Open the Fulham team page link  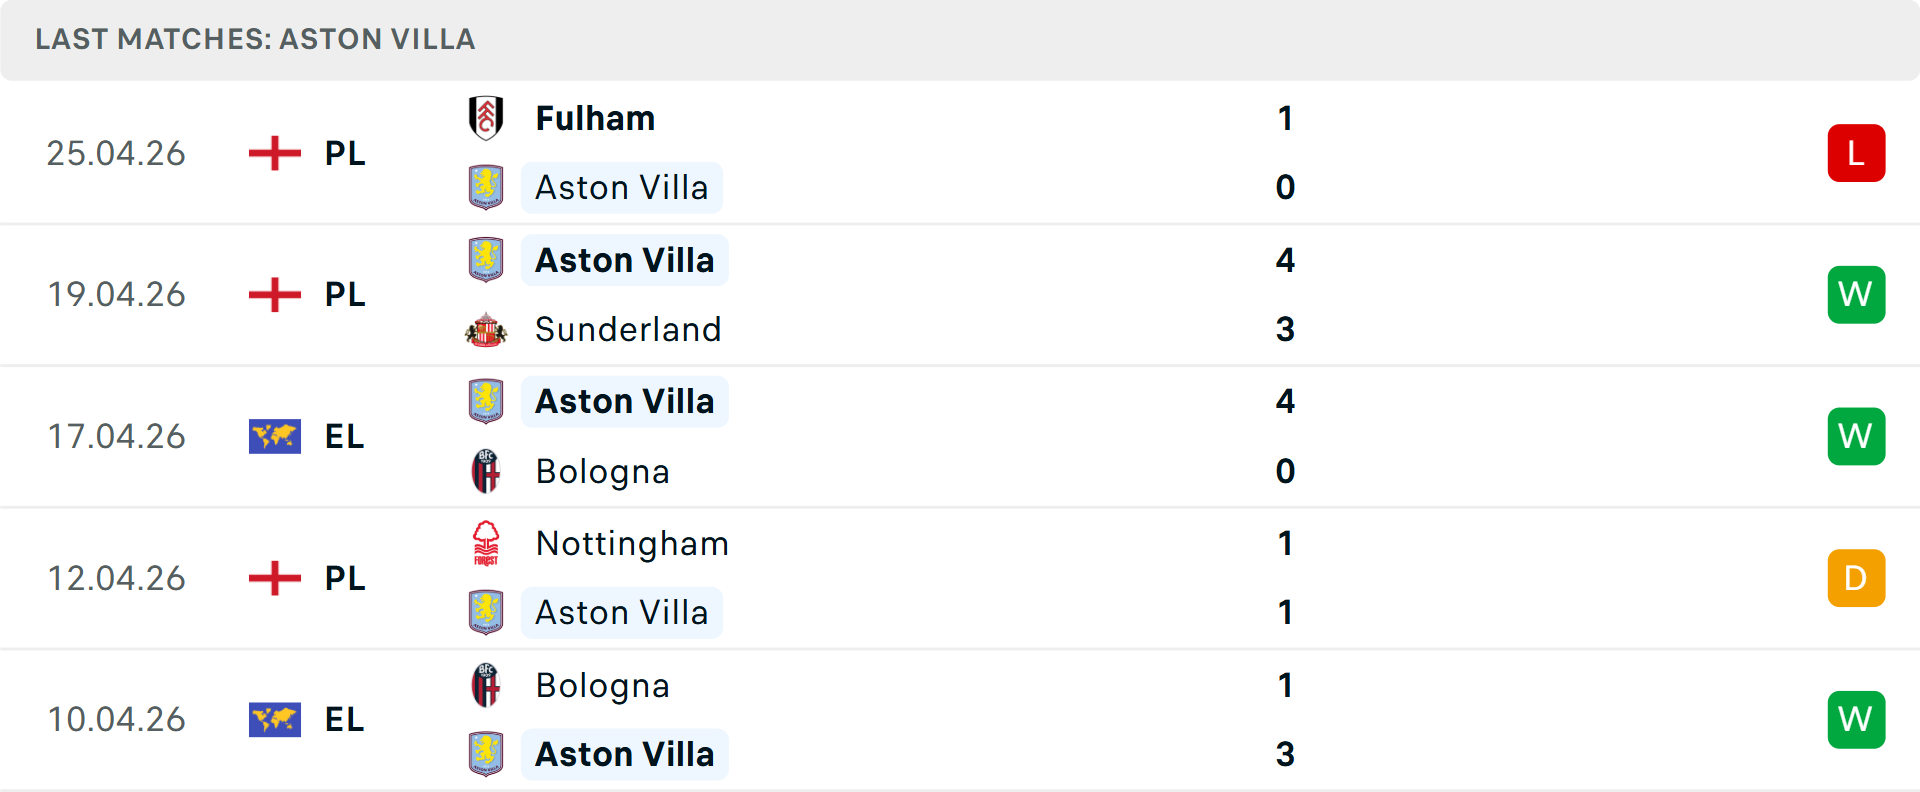pyautogui.click(x=595, y=118)
